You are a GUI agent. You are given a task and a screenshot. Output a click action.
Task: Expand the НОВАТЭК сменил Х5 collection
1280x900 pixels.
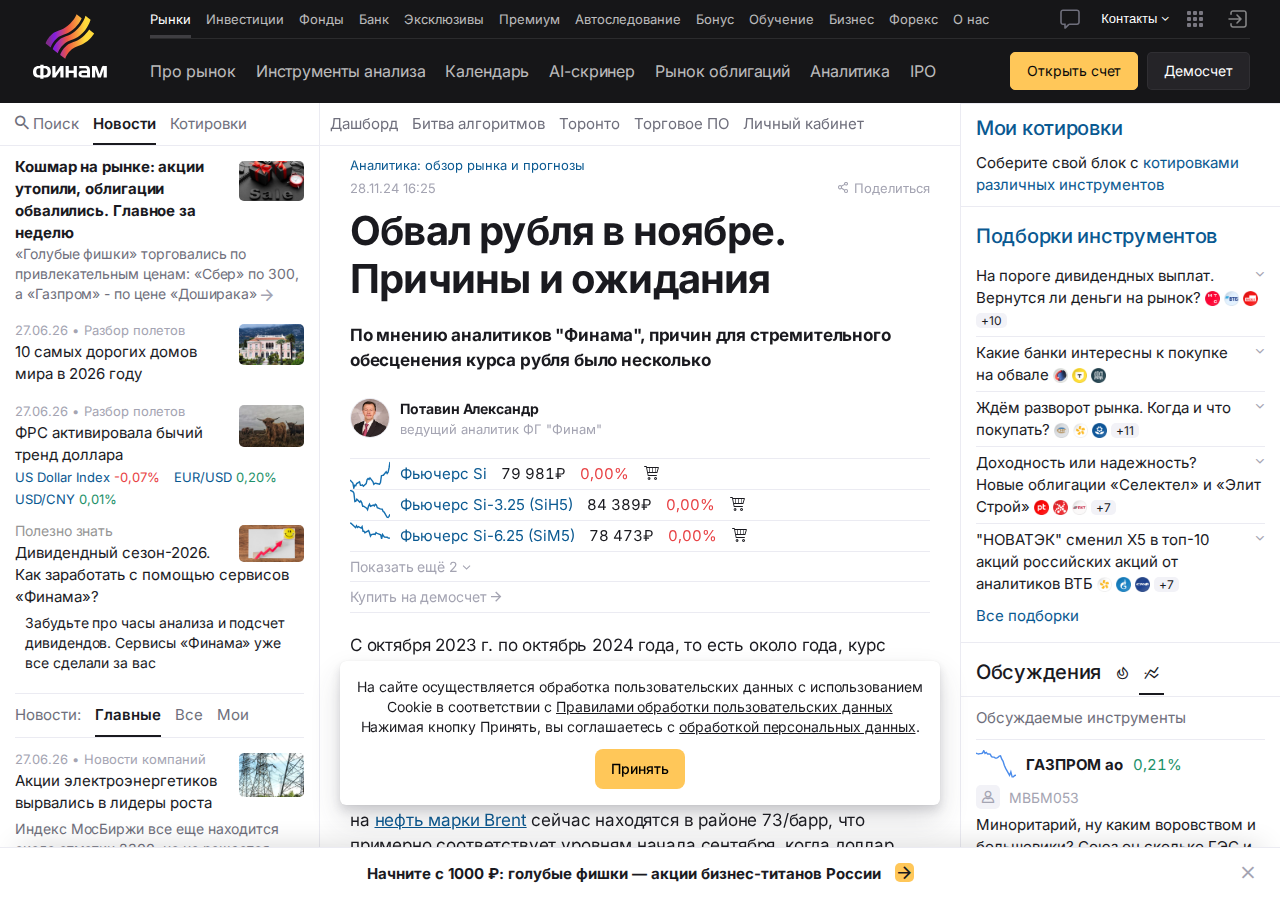click(1260, 538)
